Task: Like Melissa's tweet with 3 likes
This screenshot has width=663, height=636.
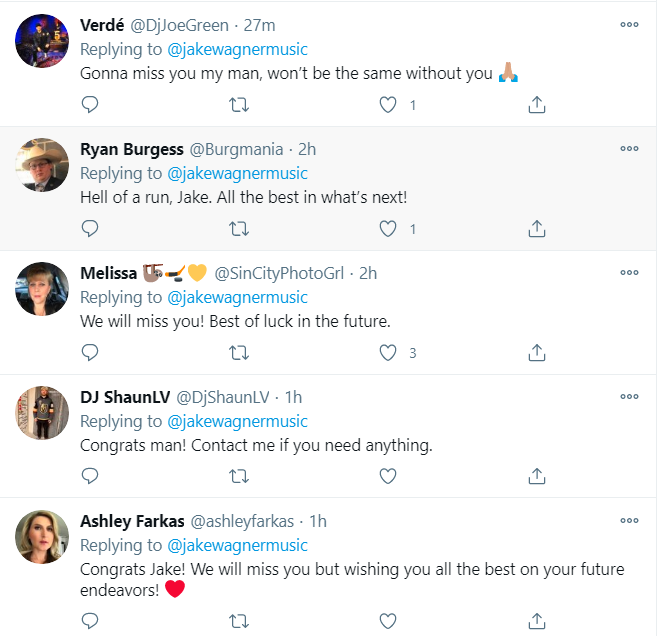Action: point(388,352)
